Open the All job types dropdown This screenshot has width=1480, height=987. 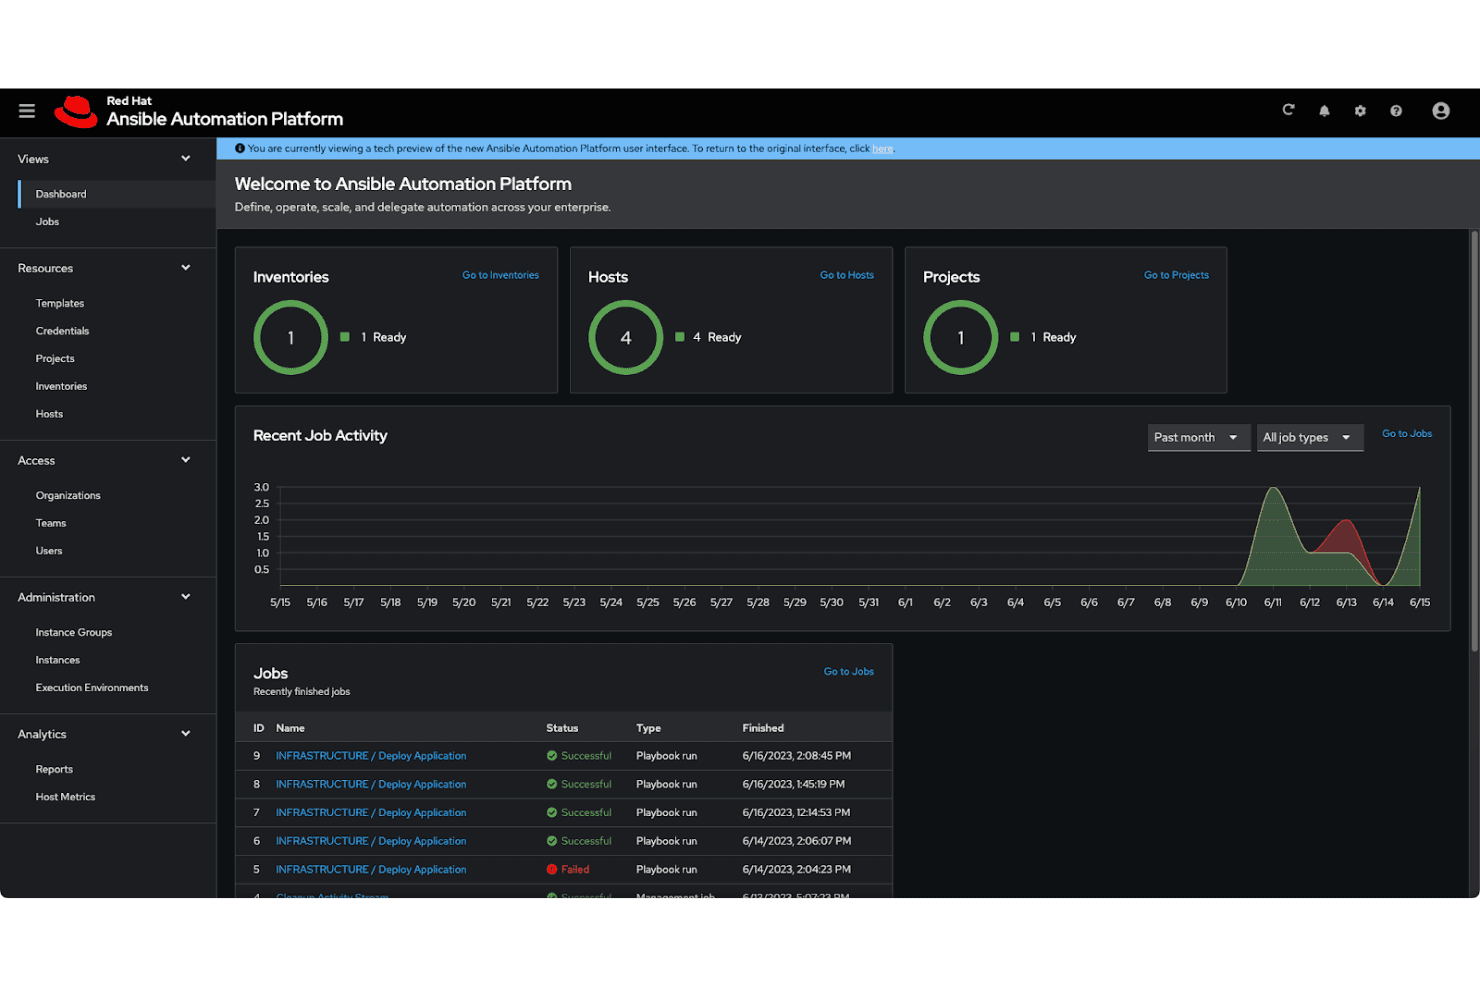point(1310,437)
